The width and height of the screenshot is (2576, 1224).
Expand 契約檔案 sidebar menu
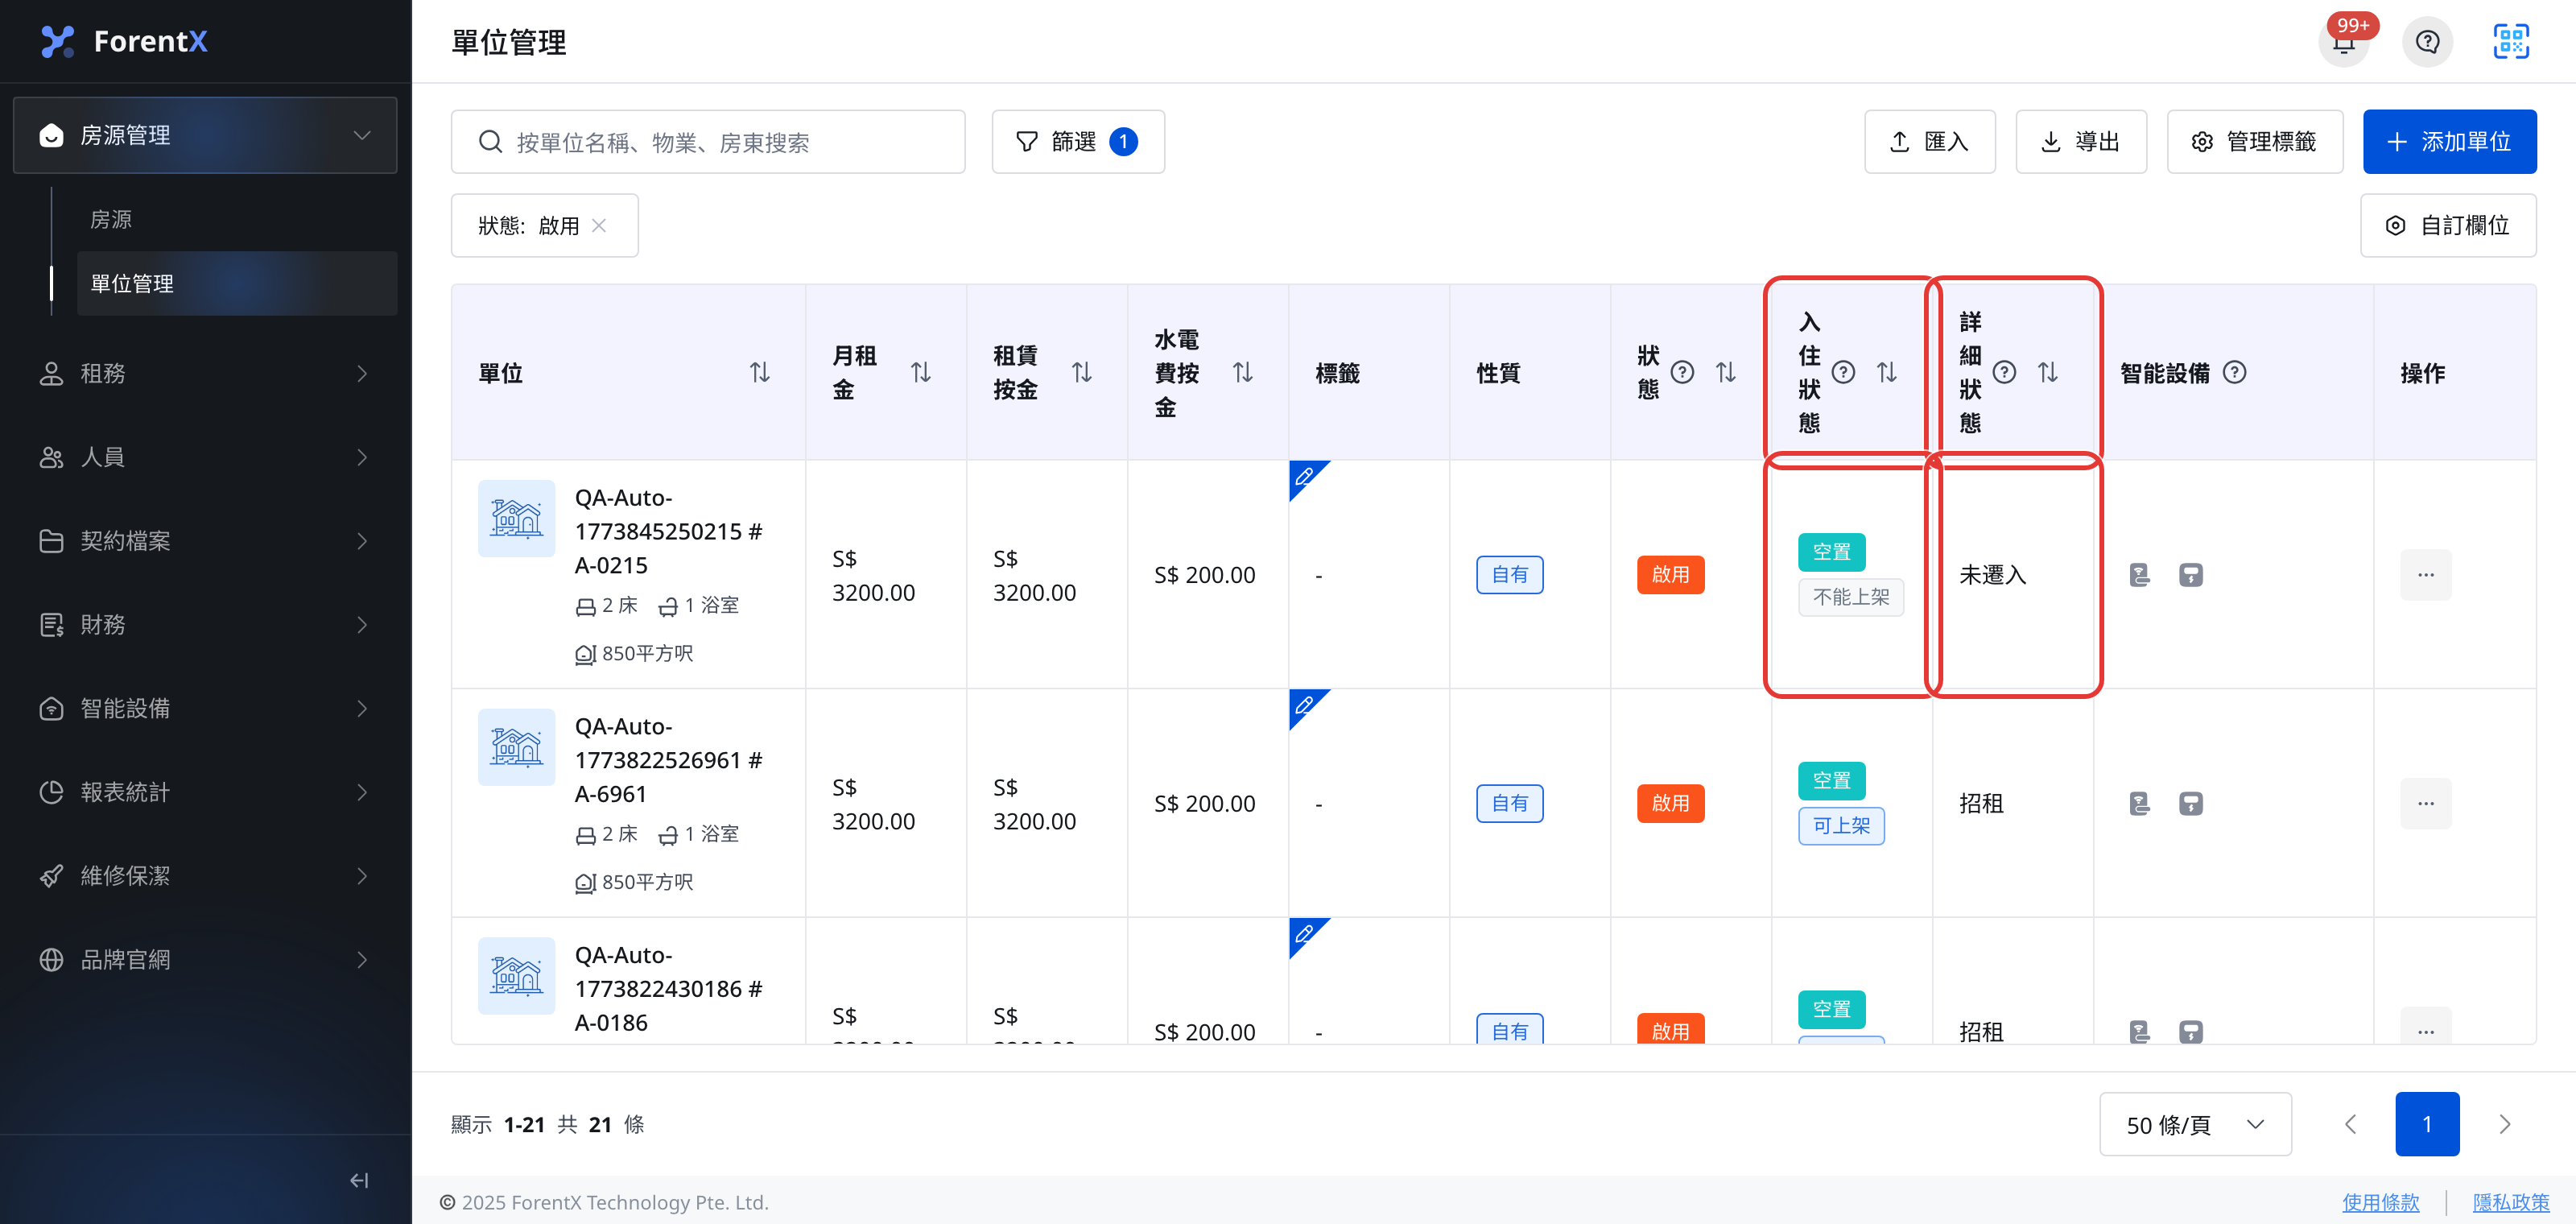pos(205,541)
